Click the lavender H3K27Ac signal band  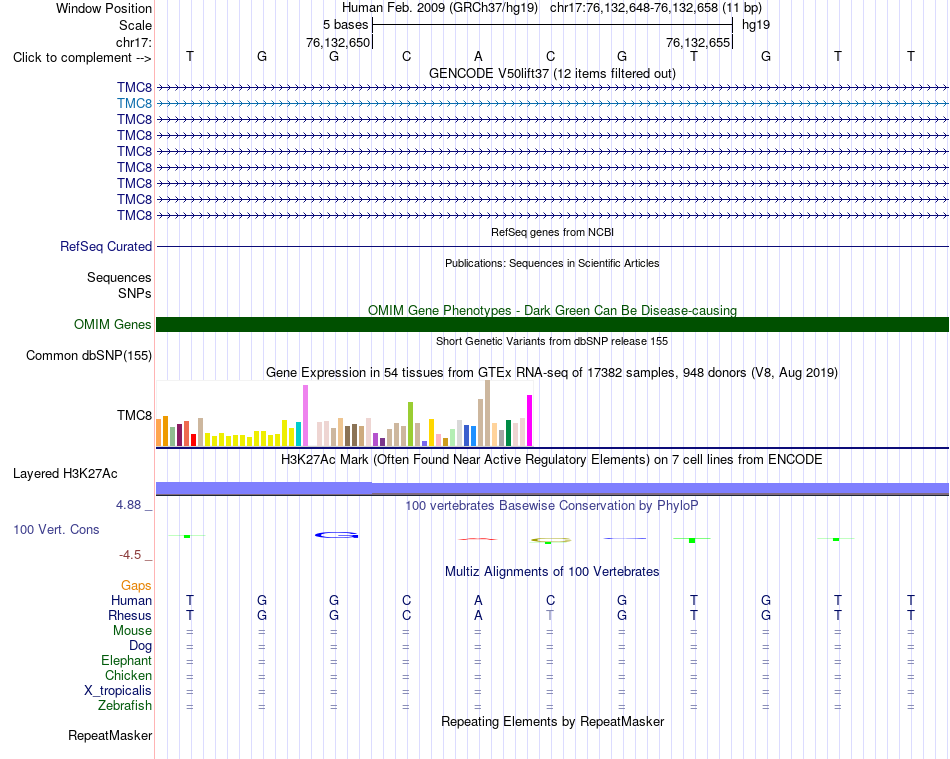point(552,488)
